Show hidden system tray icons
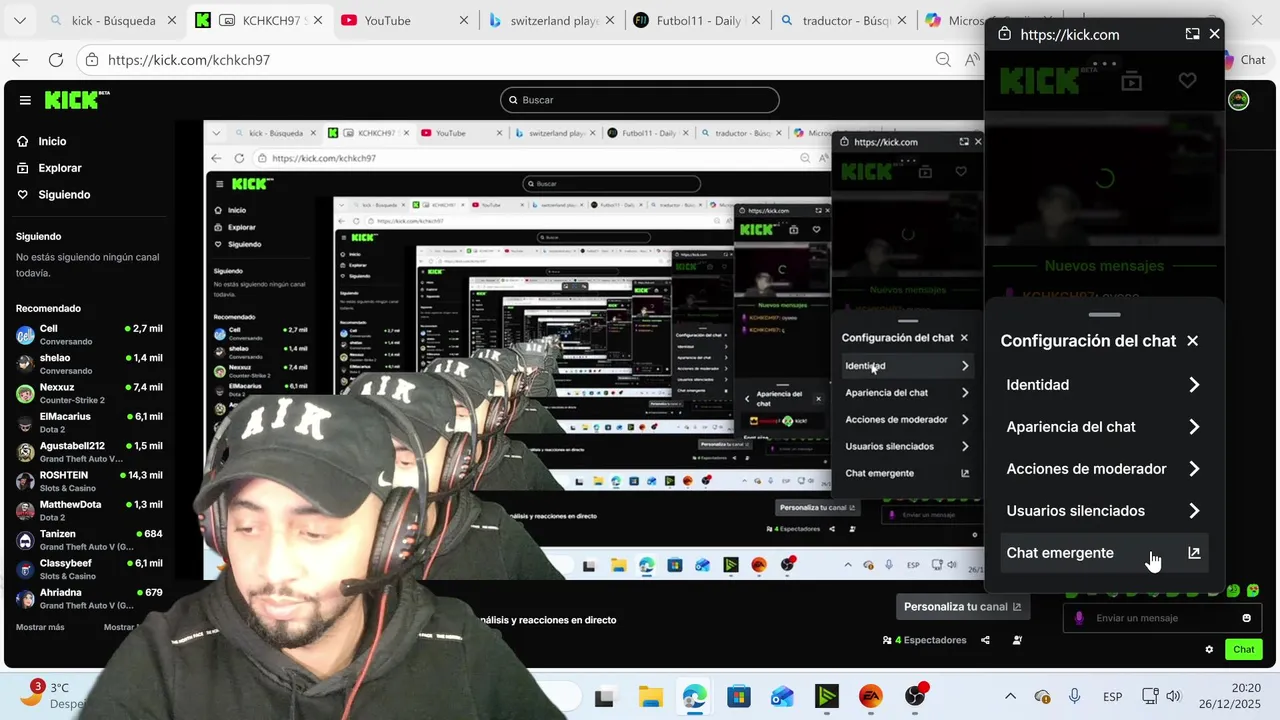Viewport: 1280px width, 720px height. point(1010,697)
